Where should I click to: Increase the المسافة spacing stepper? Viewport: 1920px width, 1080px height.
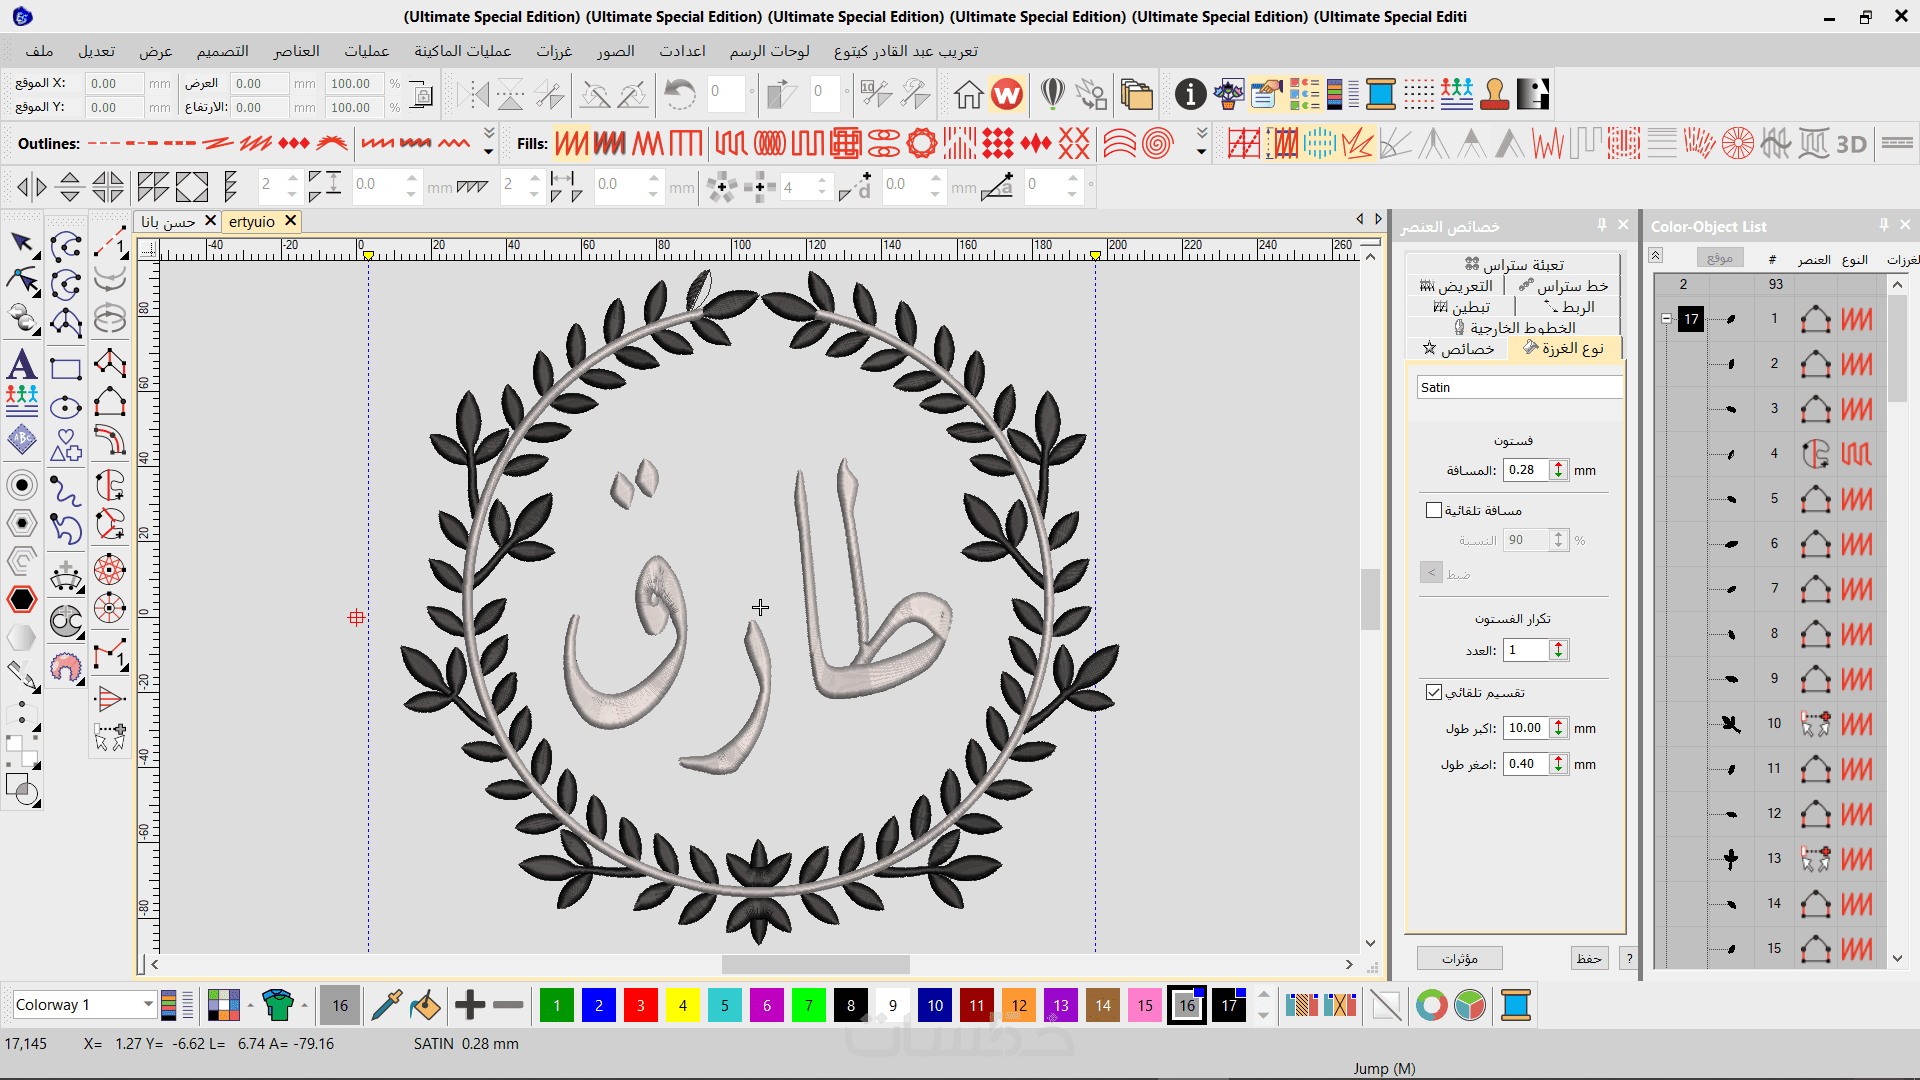[1558, 465]
